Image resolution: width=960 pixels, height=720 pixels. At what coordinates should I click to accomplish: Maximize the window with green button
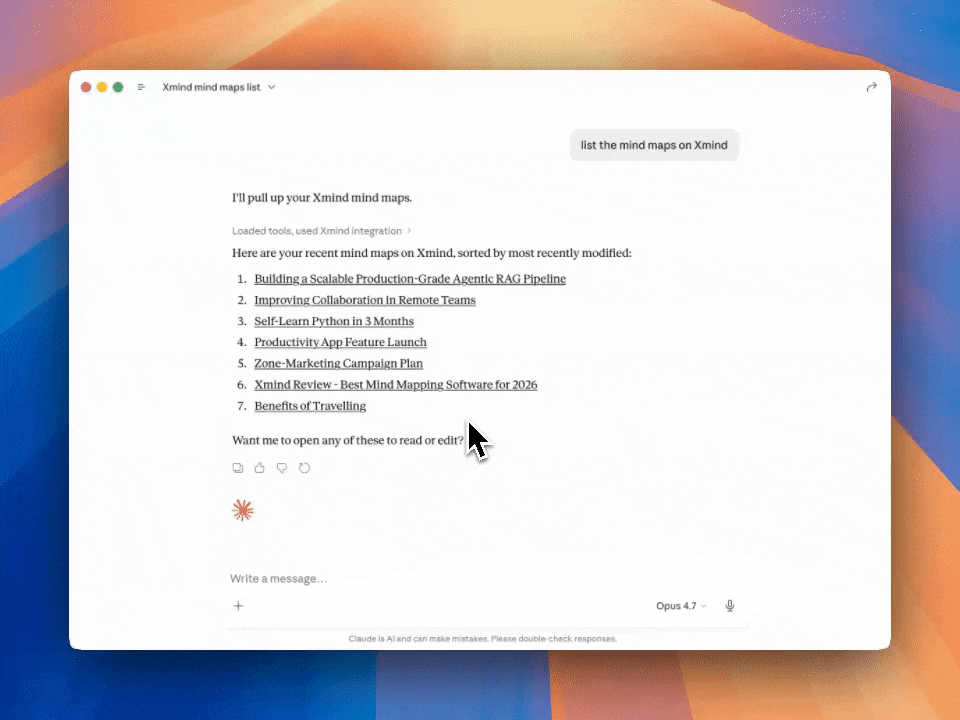pos(118,88)
